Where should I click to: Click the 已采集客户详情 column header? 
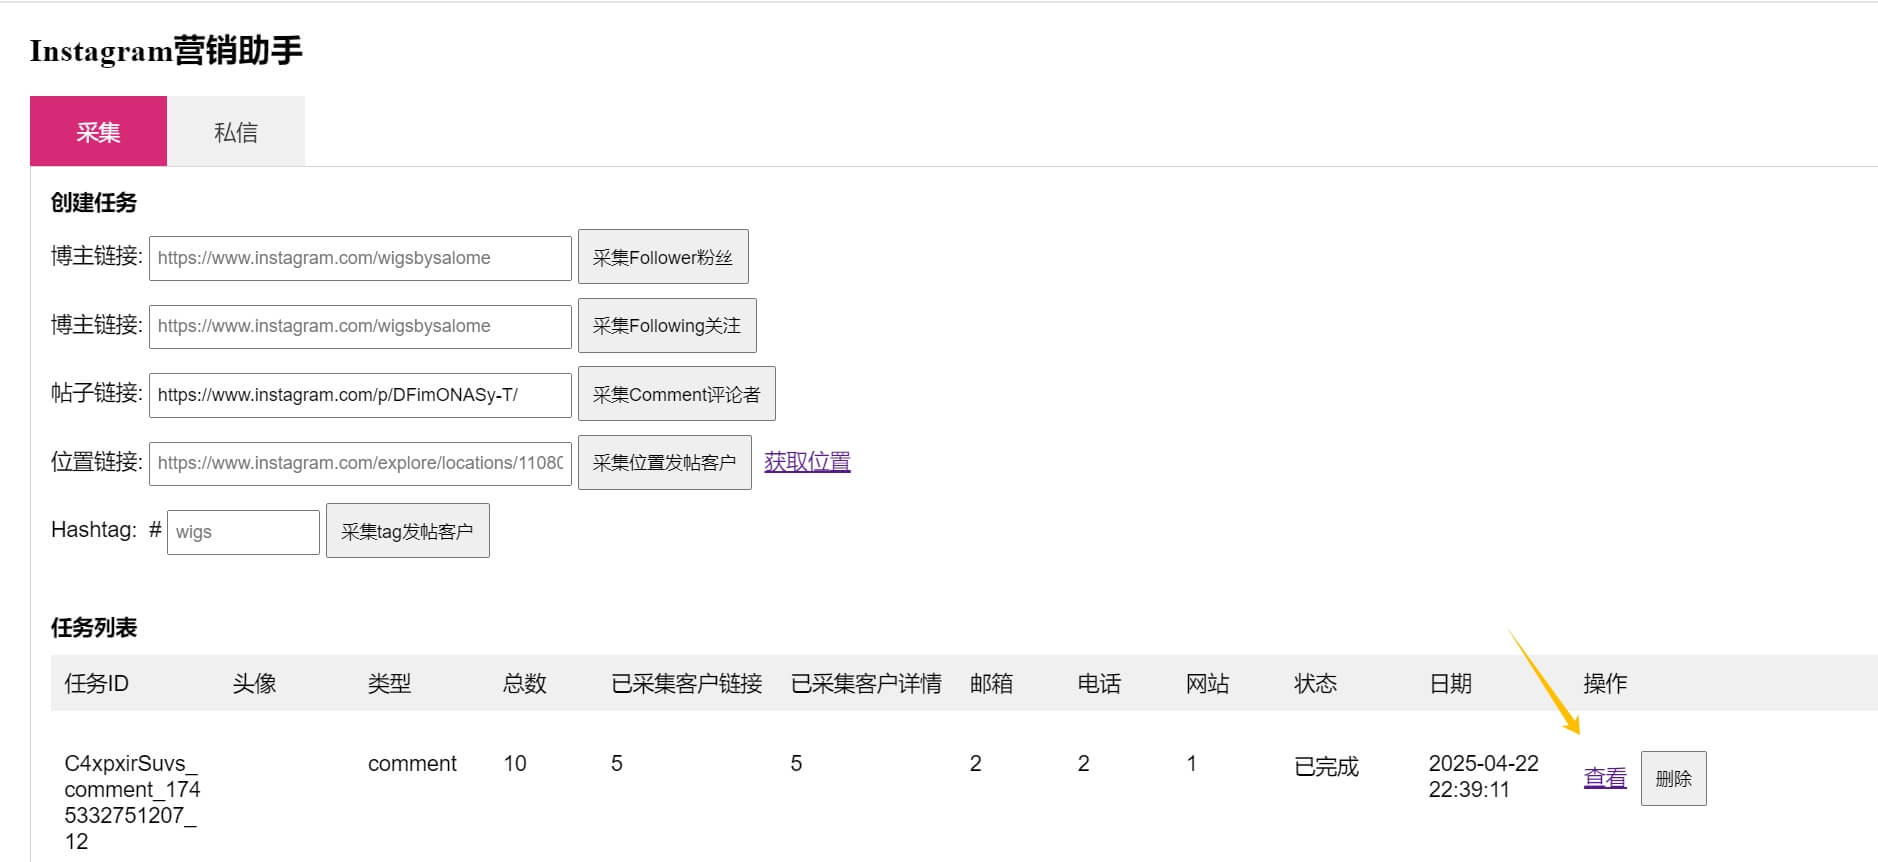click(x=866, y=683)
